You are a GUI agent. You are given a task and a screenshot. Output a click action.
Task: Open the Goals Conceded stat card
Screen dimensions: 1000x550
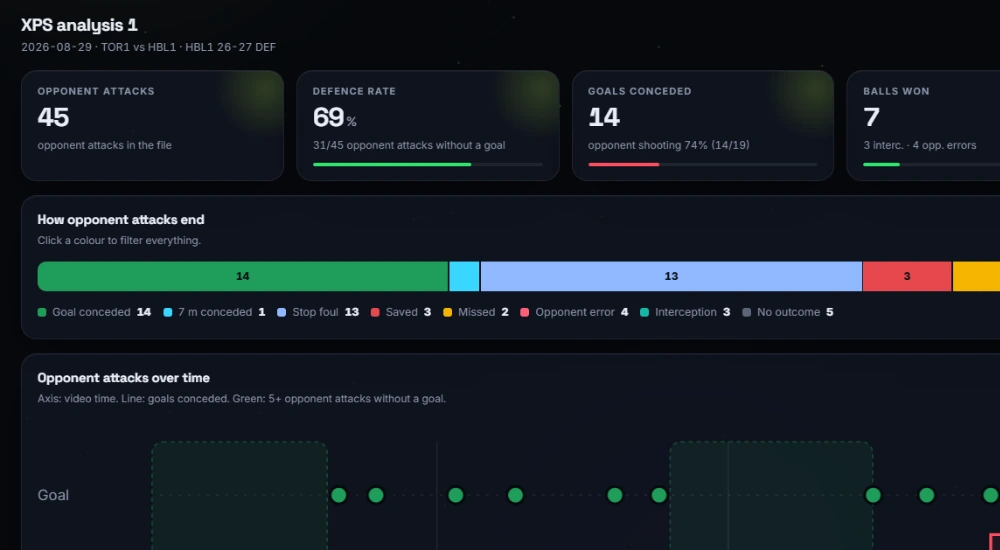(703, 126)
